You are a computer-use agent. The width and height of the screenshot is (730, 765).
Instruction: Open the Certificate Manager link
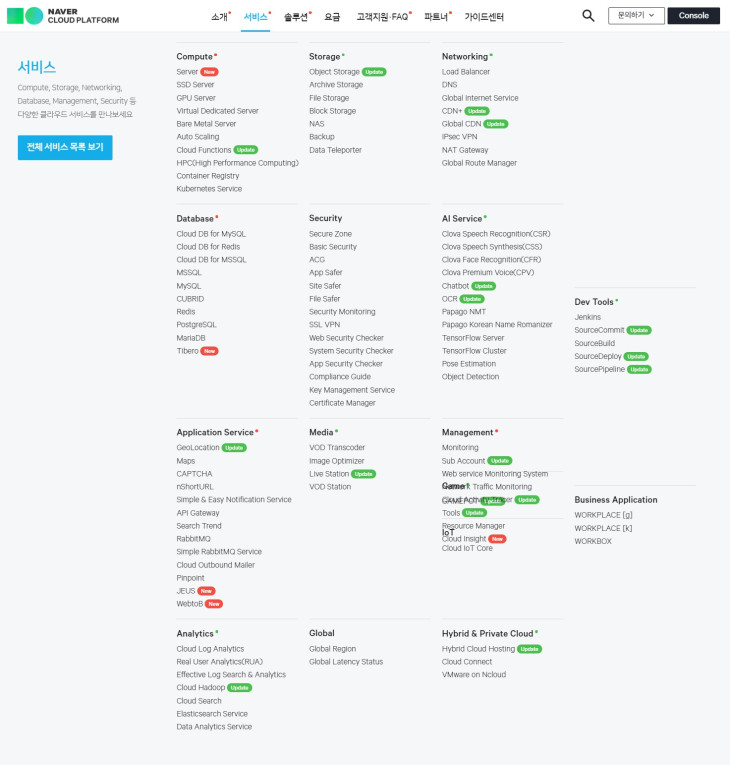342,403
